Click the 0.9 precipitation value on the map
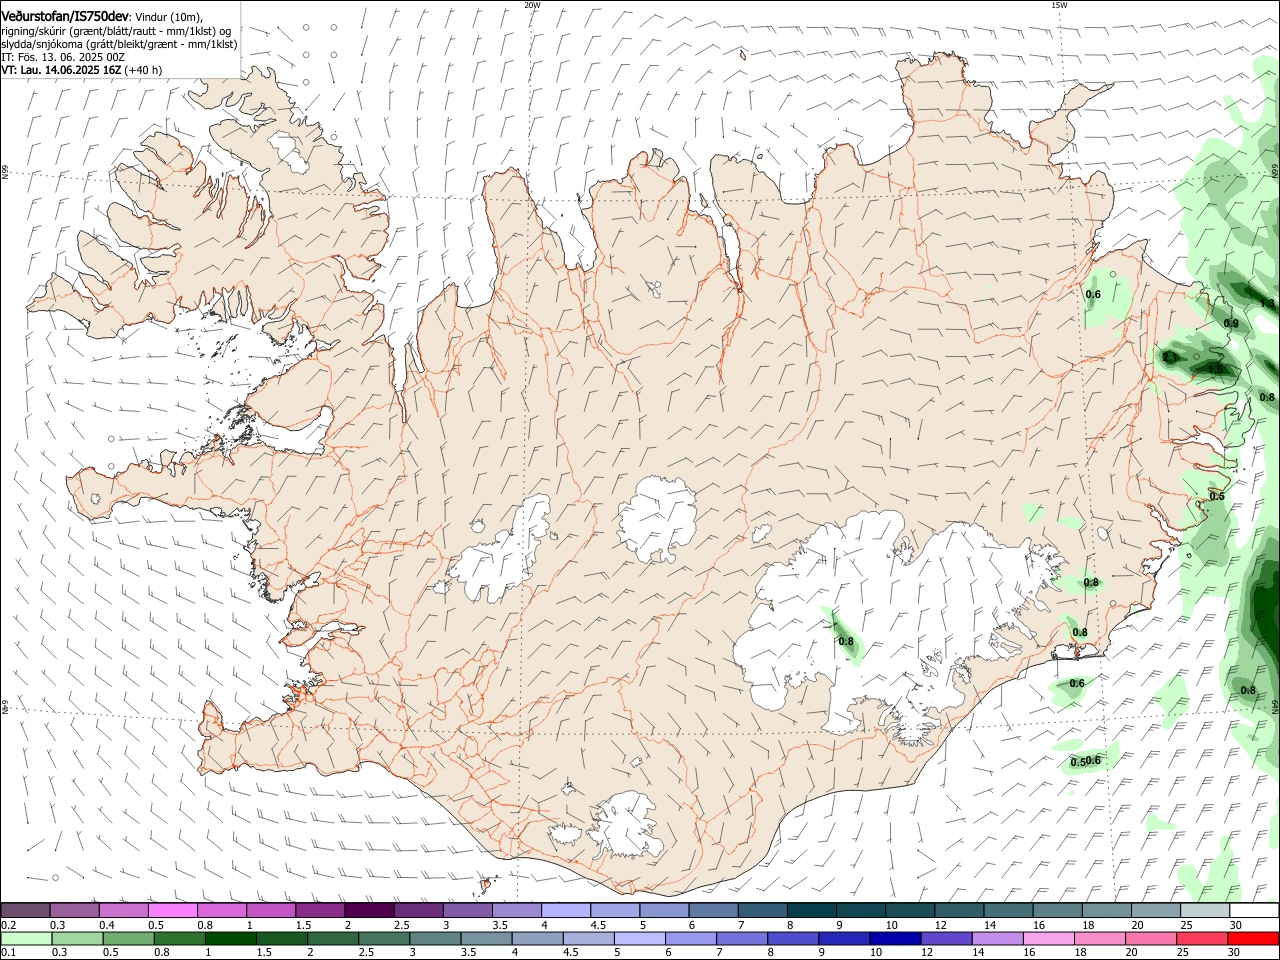1280x960 pixels. pos(1231,323)
